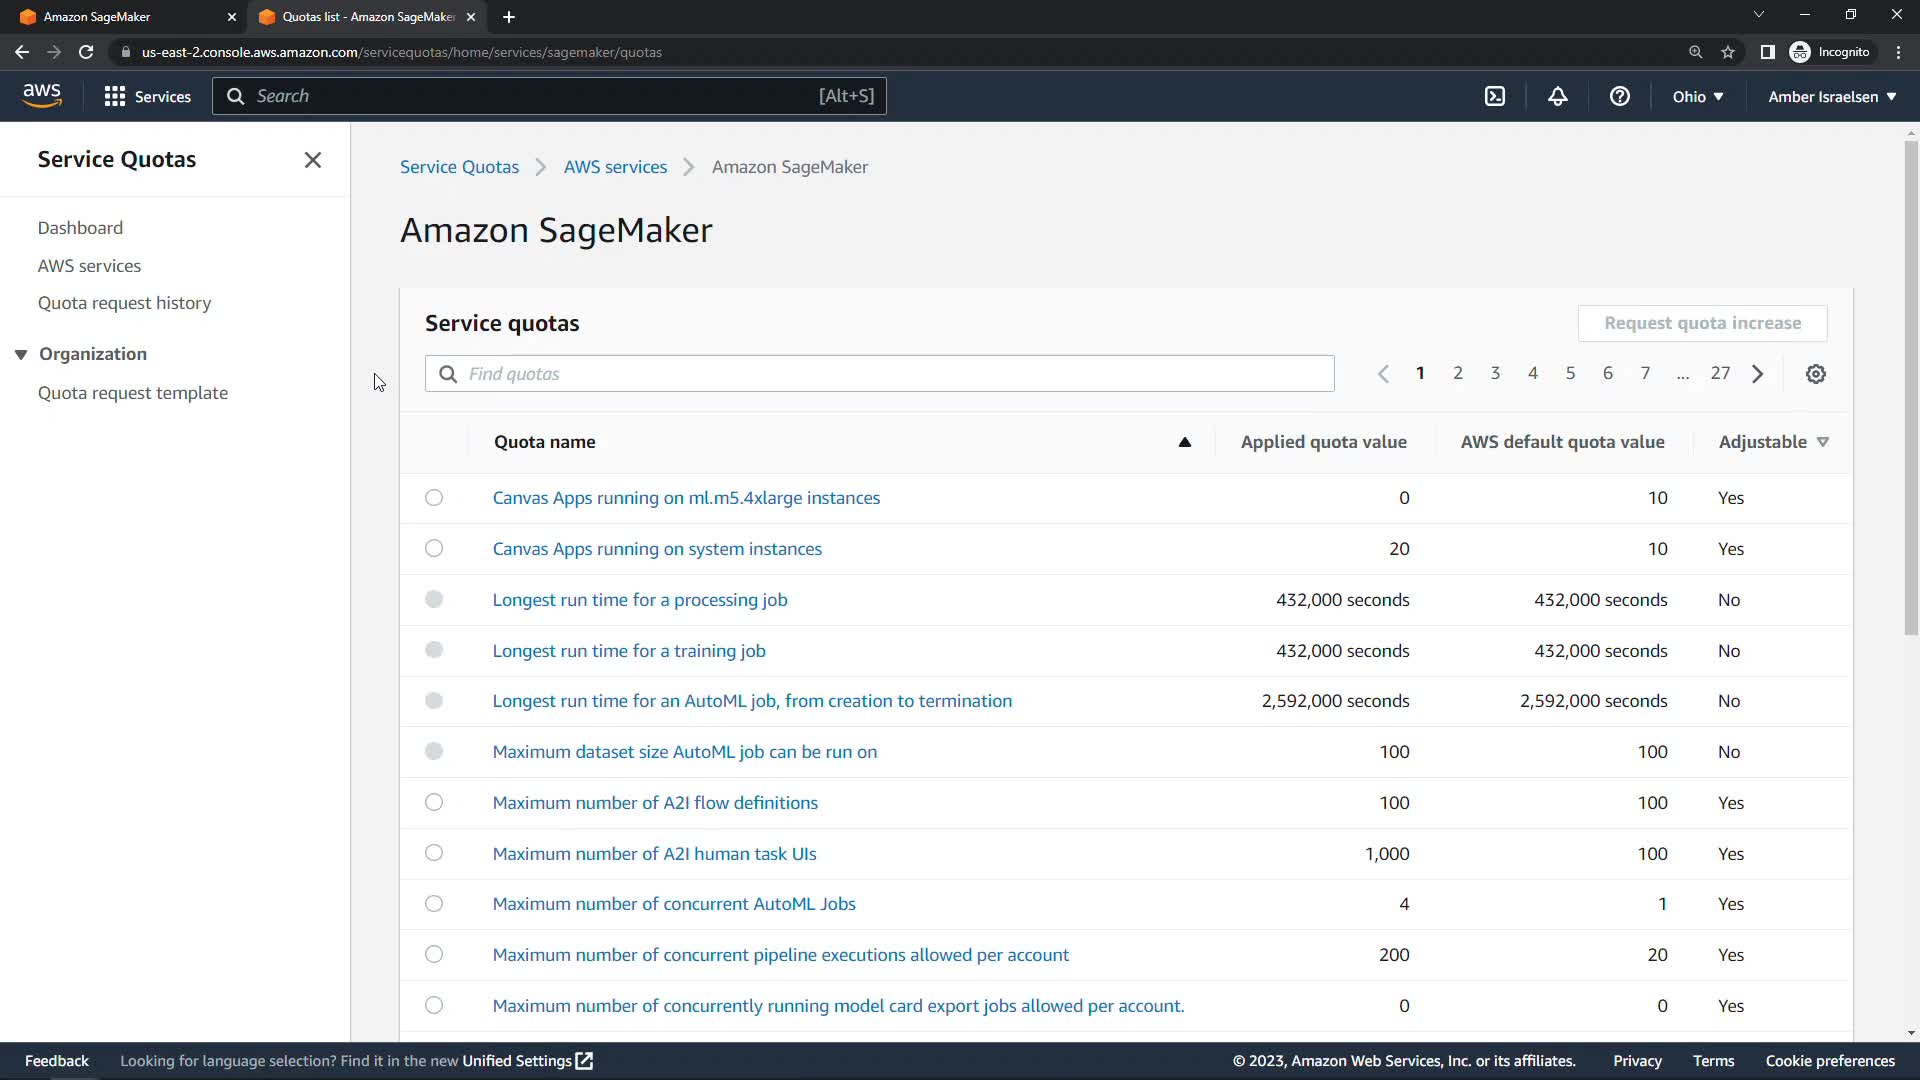
Task: Collapse the Organization section
Action: (21, 354)
